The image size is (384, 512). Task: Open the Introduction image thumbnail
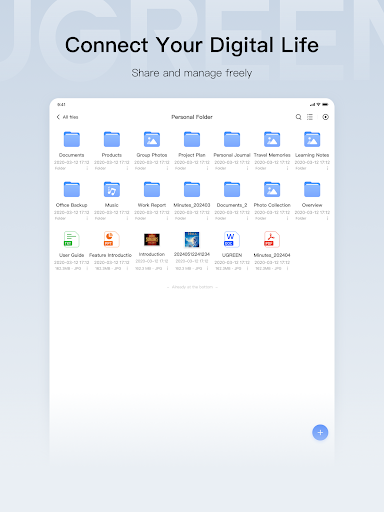(x=152, y=239)
